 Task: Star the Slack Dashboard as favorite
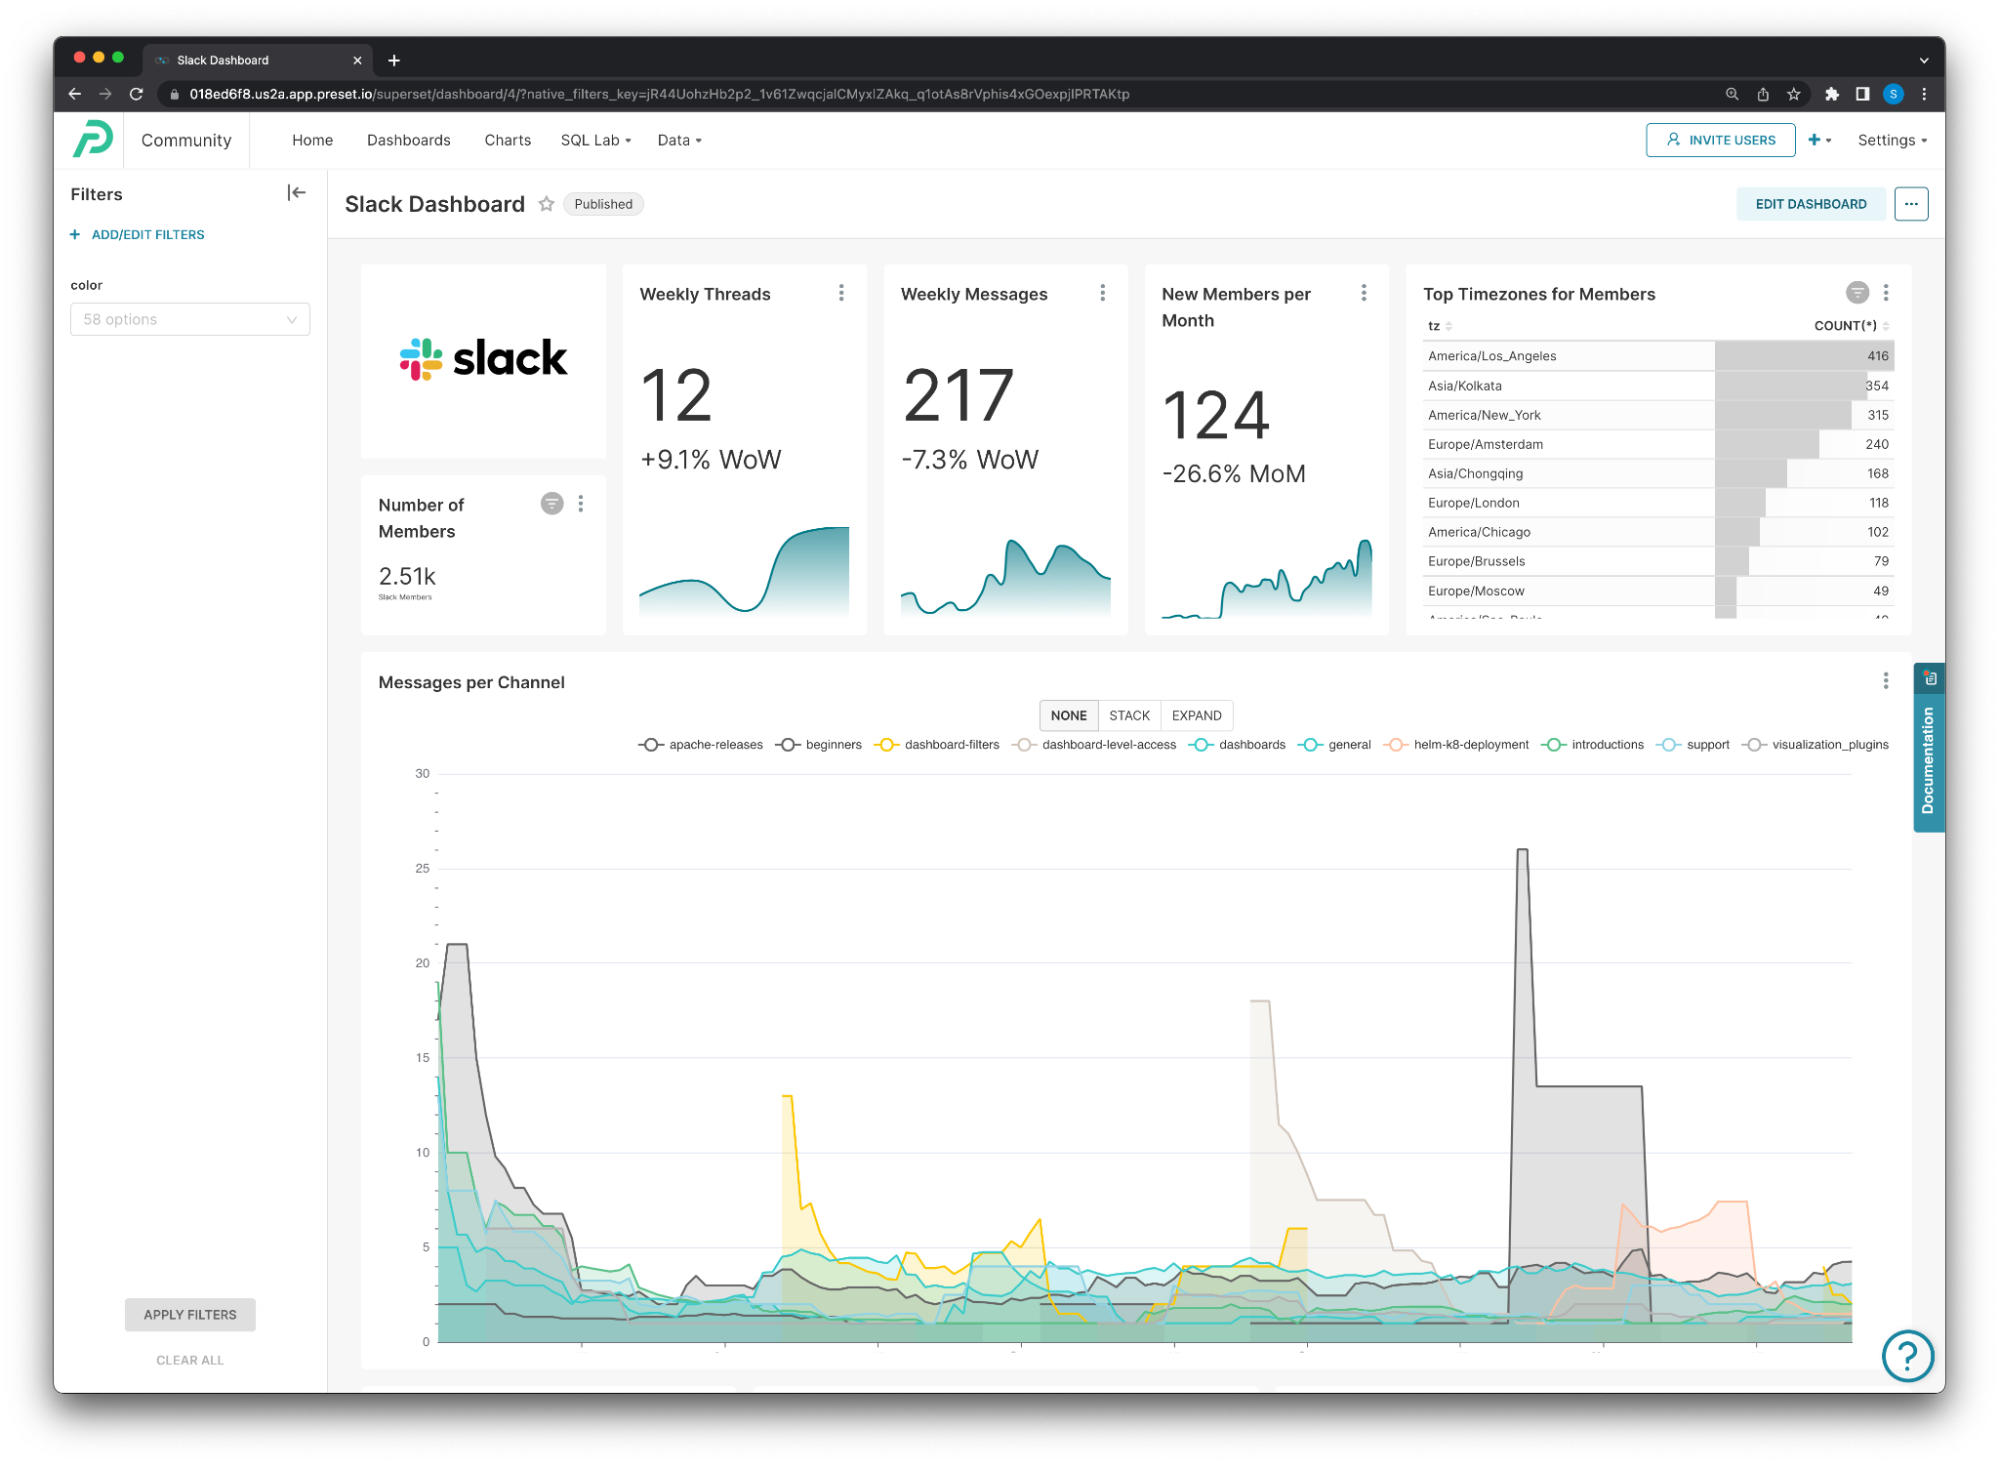(546, 204)
